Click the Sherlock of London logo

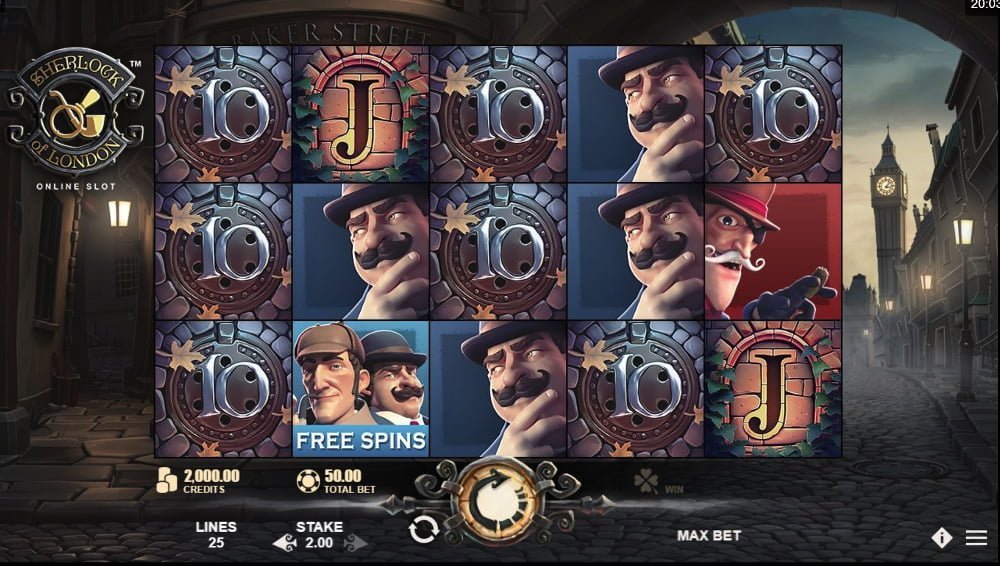click(75, 112)
